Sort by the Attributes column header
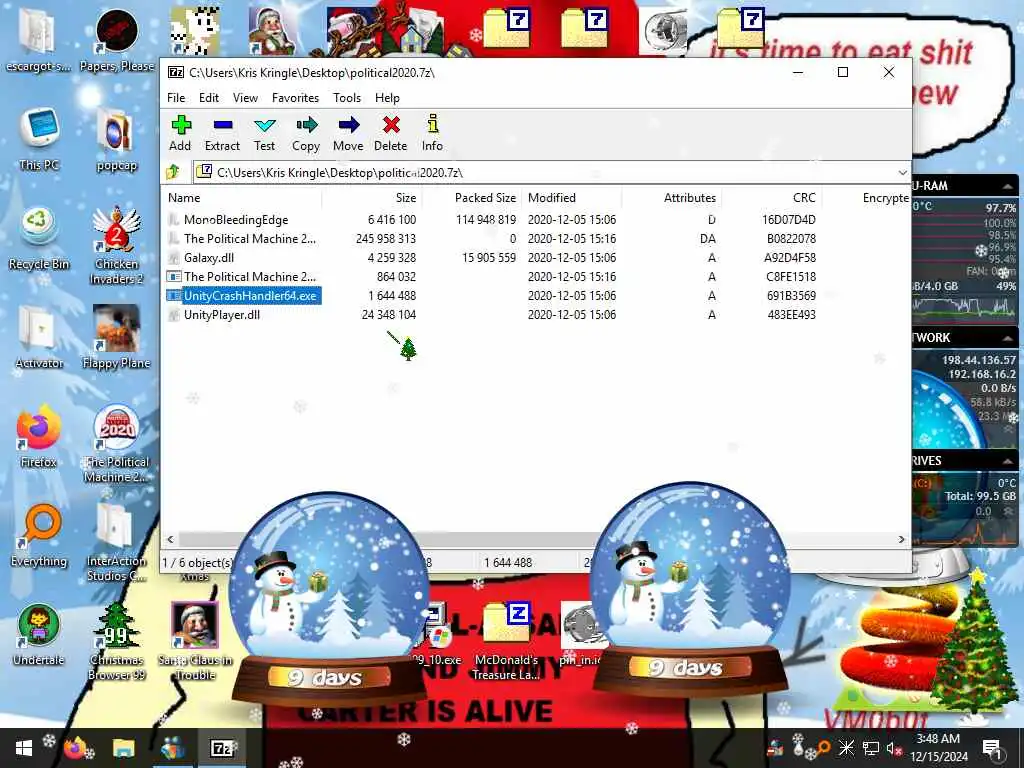Screen dimensions: 1024x768 pos(671,198)
